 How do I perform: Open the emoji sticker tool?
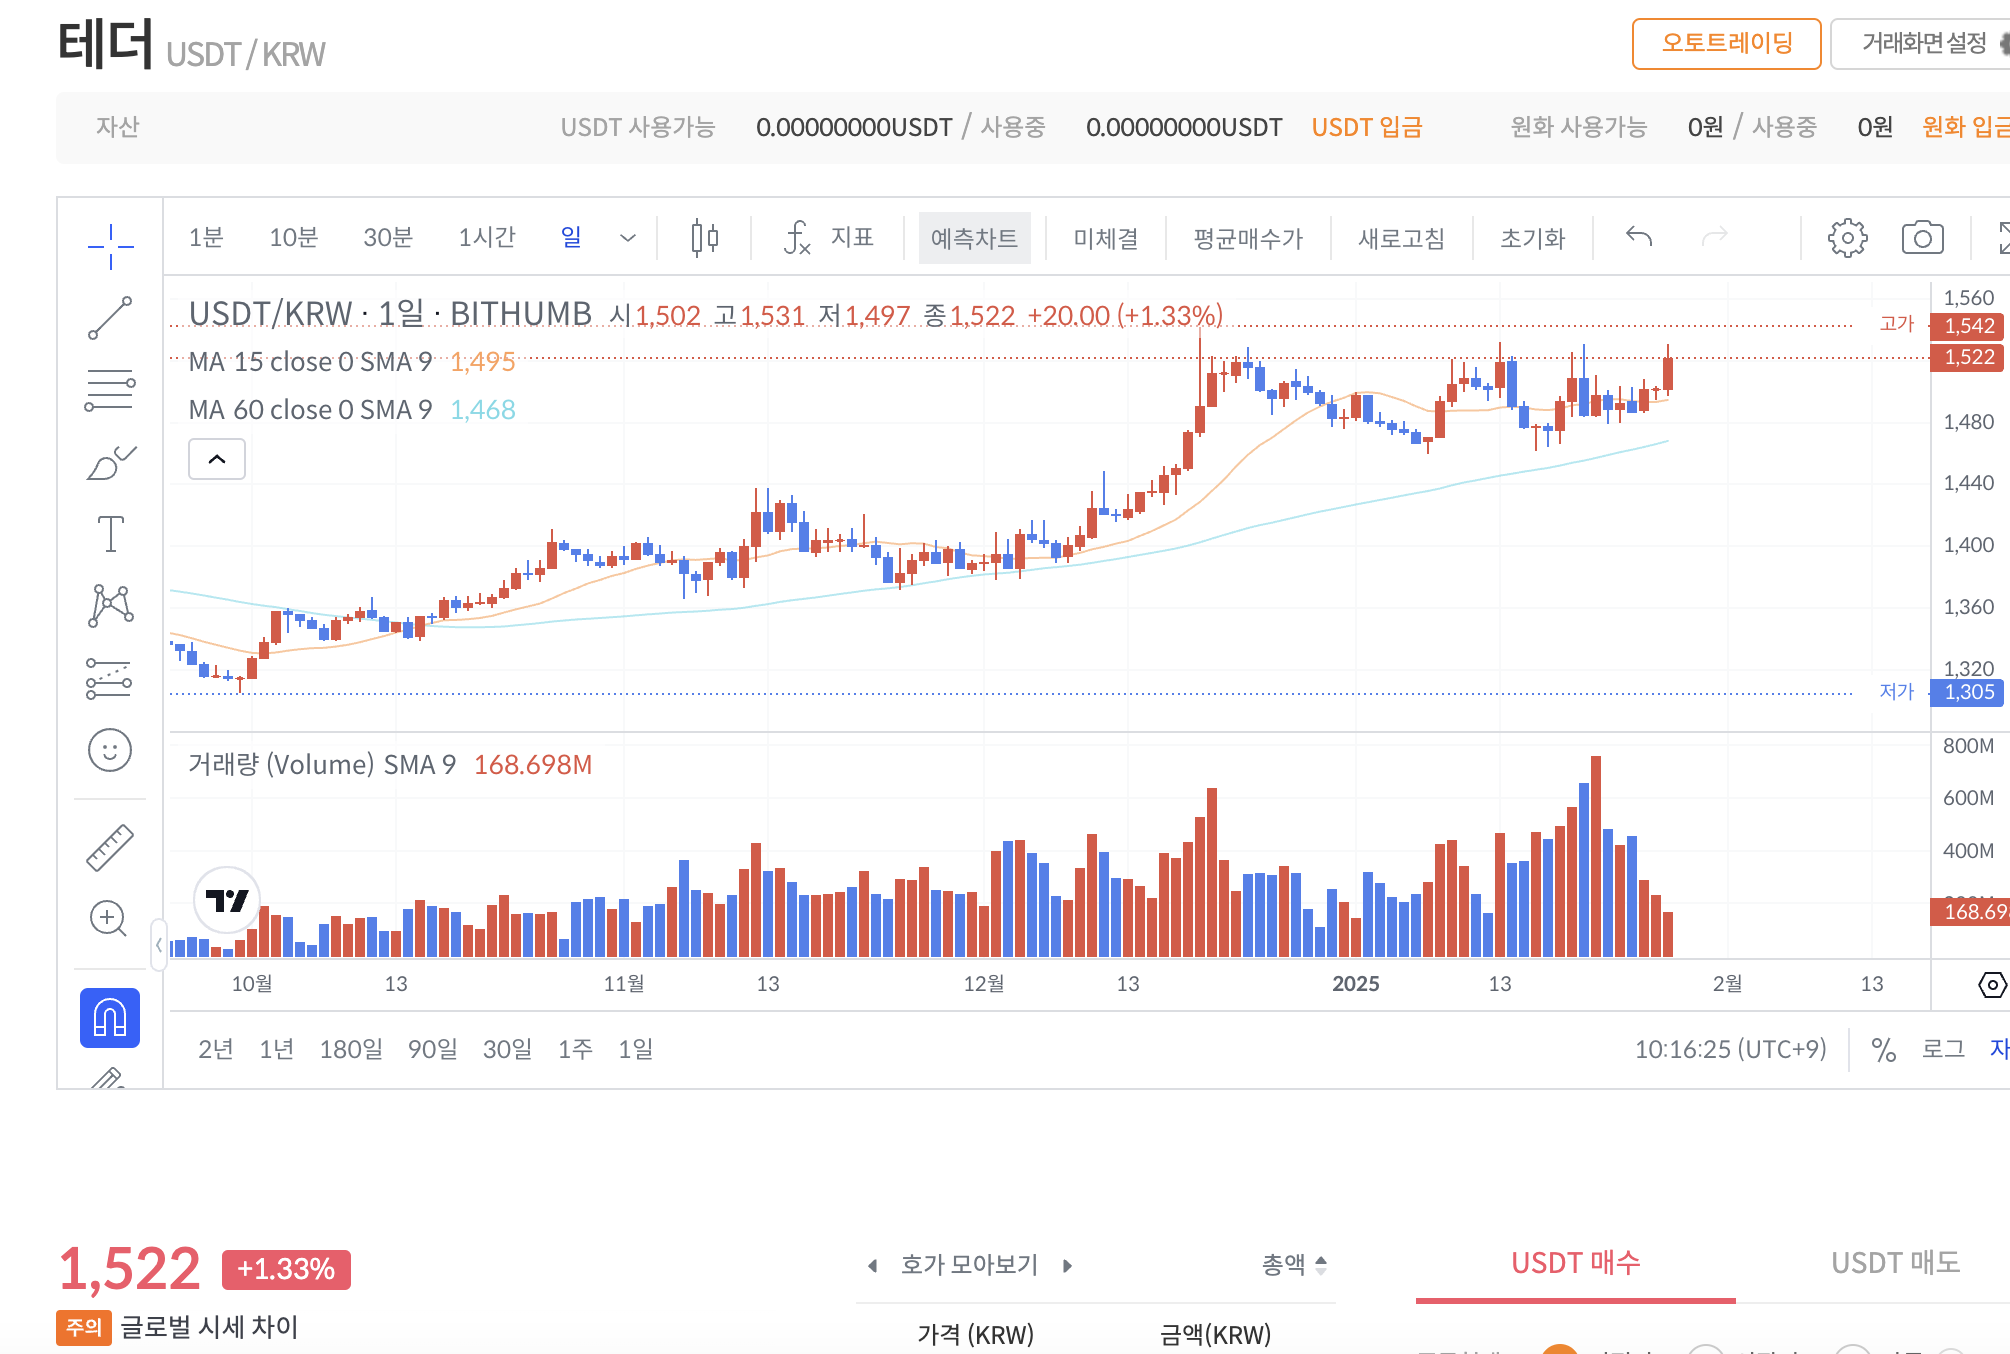(x=110, y=750)
